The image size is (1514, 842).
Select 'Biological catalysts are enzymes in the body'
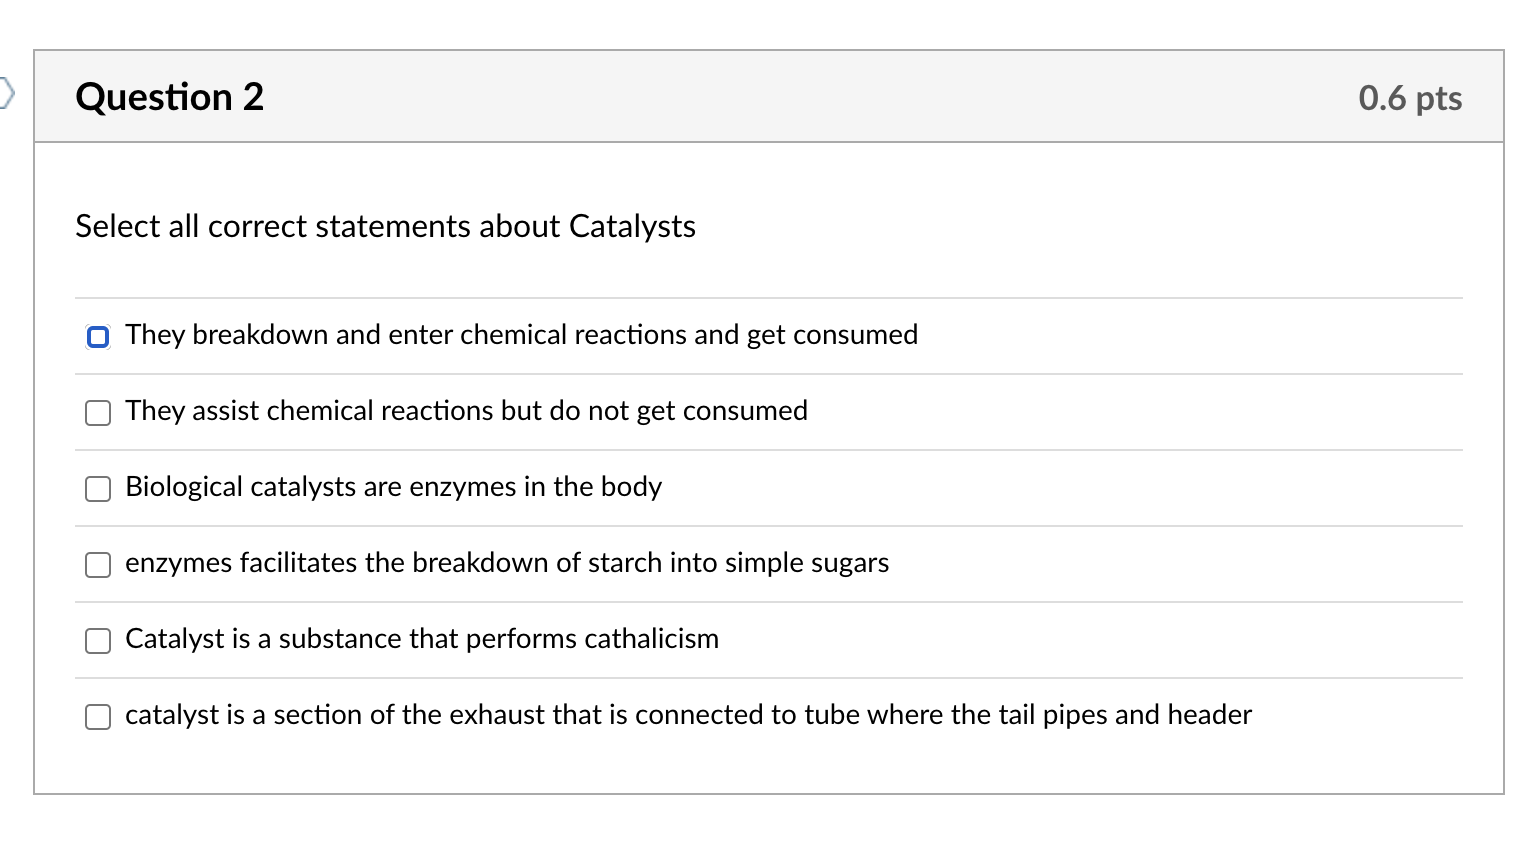[x=97, y=489]
